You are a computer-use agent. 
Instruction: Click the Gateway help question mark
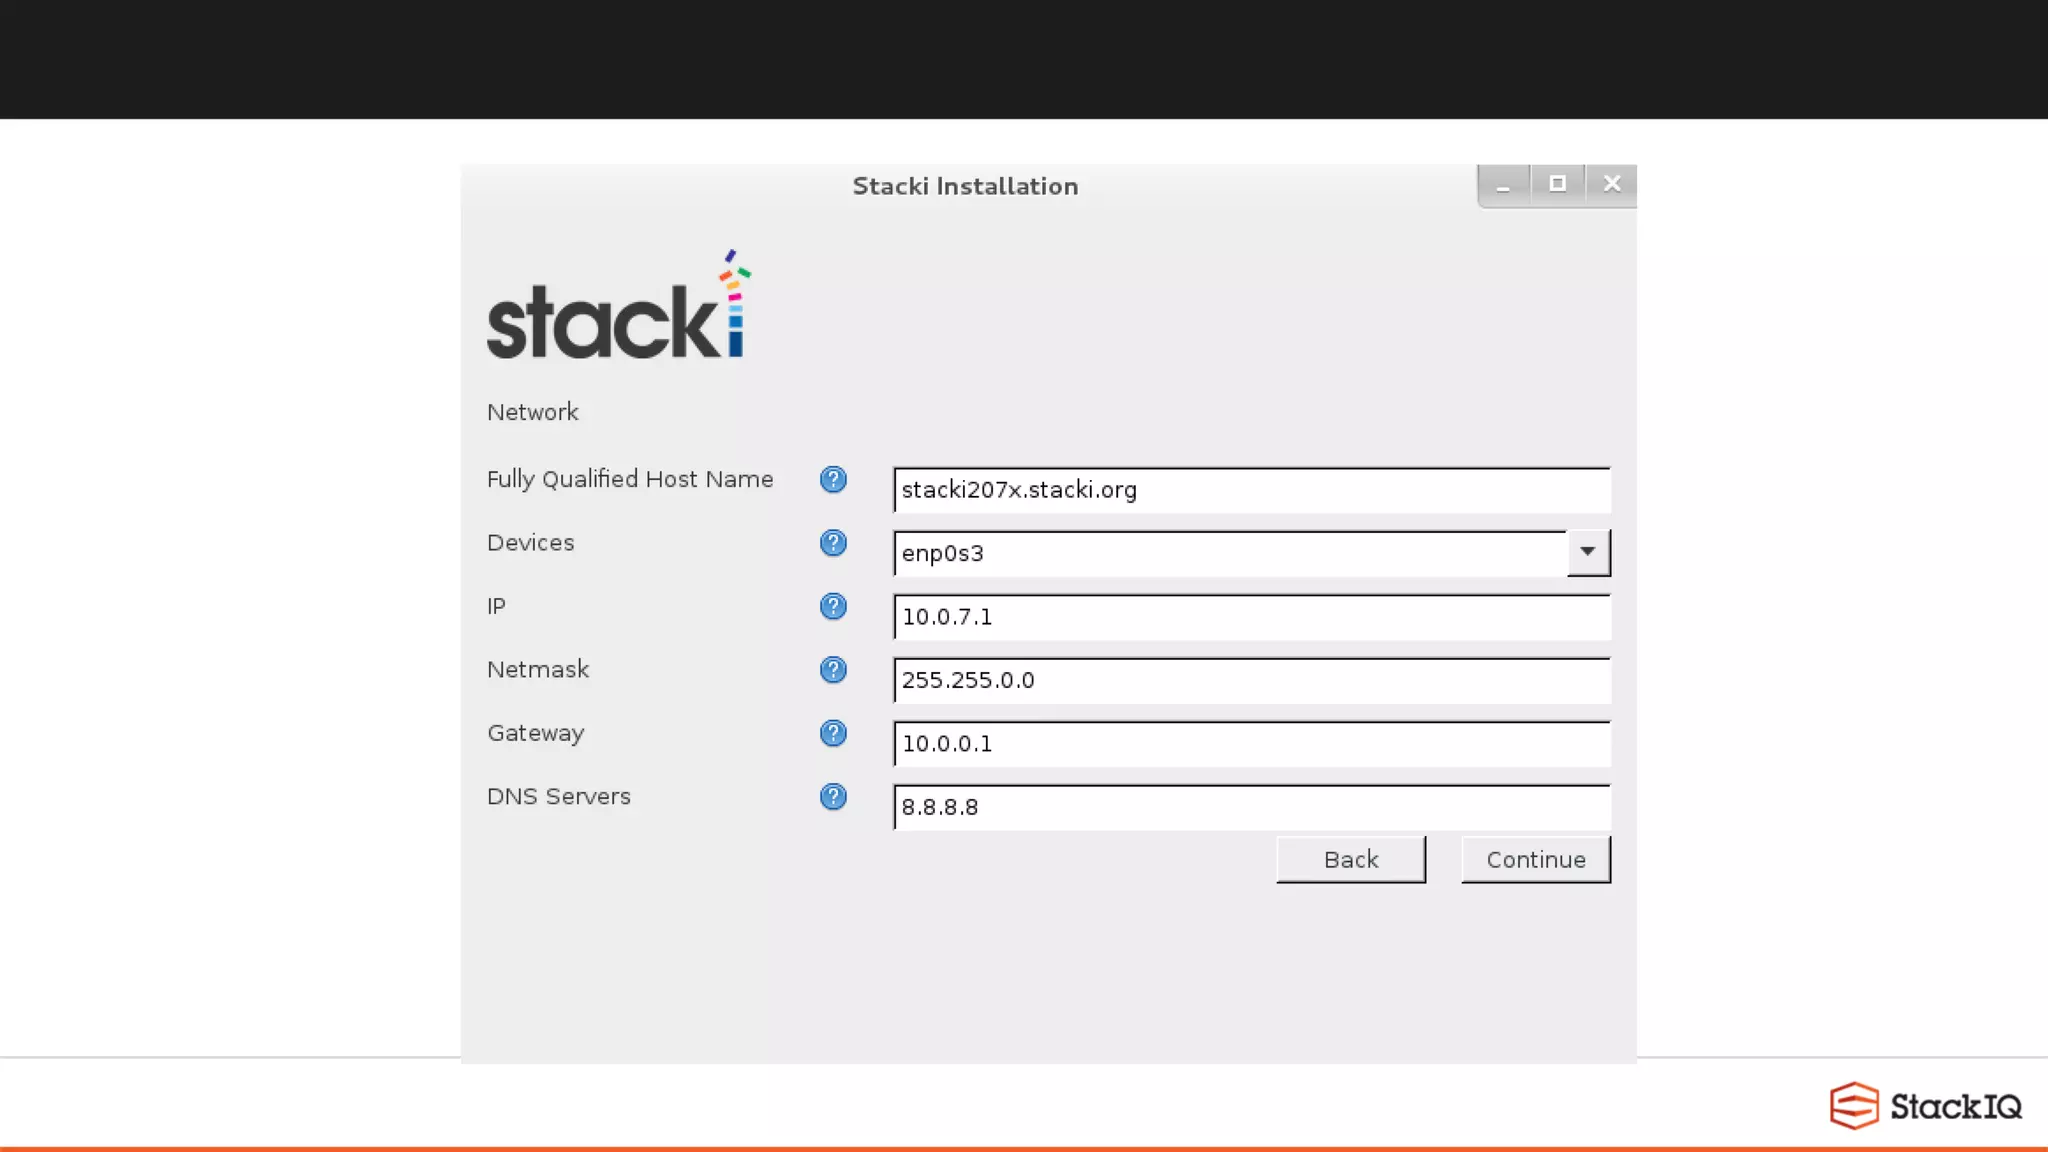[833, 734]
